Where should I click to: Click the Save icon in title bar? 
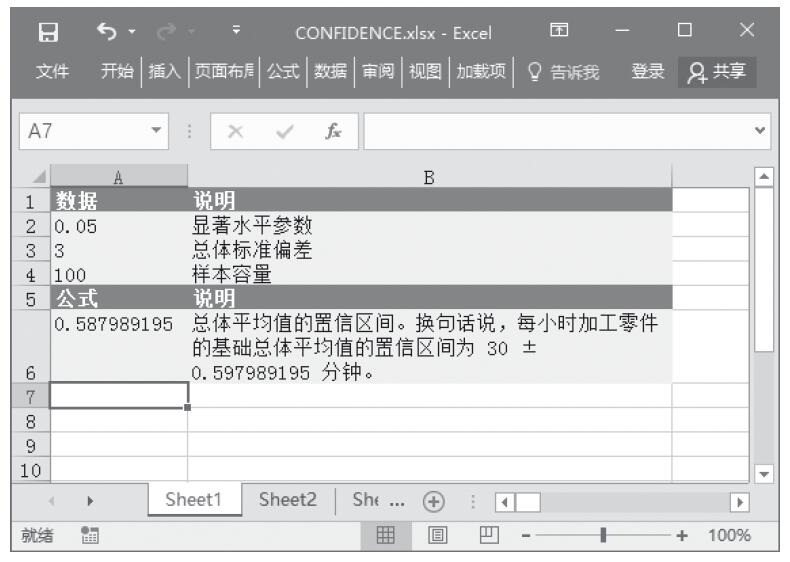coord(45,33)
